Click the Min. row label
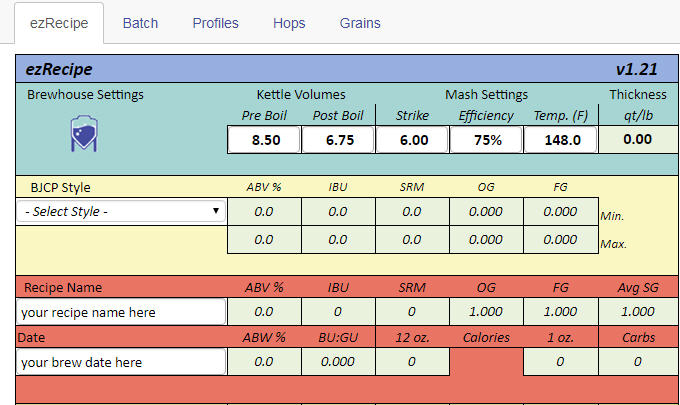Image resolution: width=680 pixels, height=405 pixels. [x=612, y=216]
